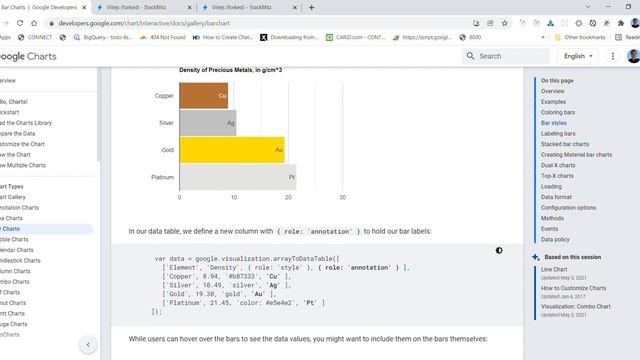Click the left navigation scrollbar
Screen dimensions: 640x360
pyautogui.click(x=98, y=114)
